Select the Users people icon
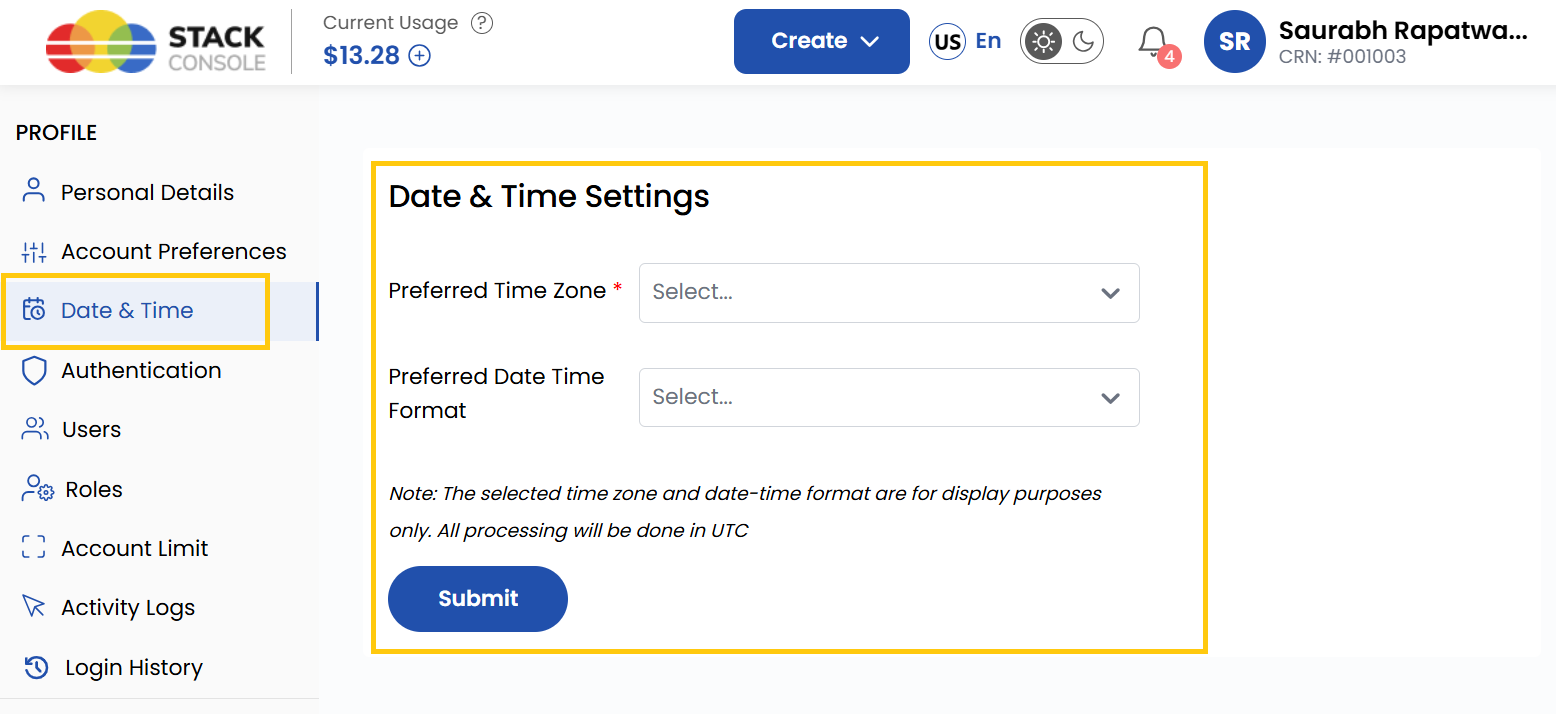The image size is (1556, 714). tap(33, 428)
